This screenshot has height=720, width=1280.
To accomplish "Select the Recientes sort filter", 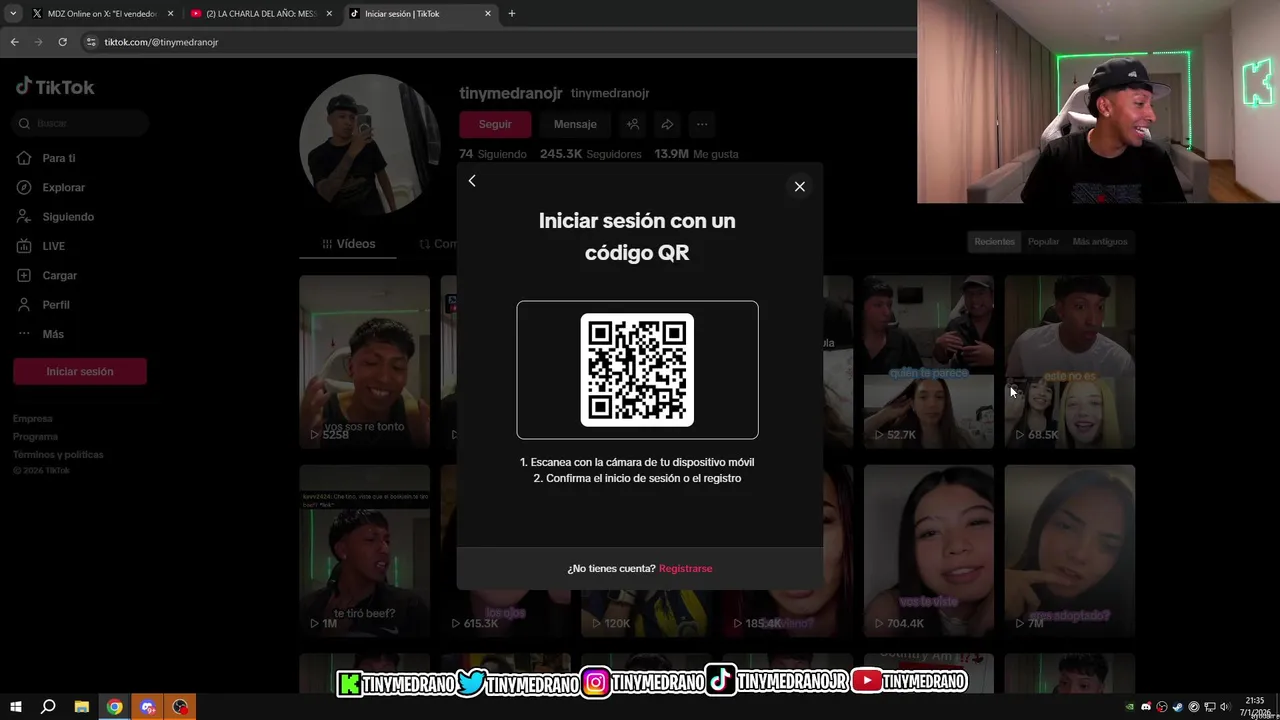I will (994, 242).
